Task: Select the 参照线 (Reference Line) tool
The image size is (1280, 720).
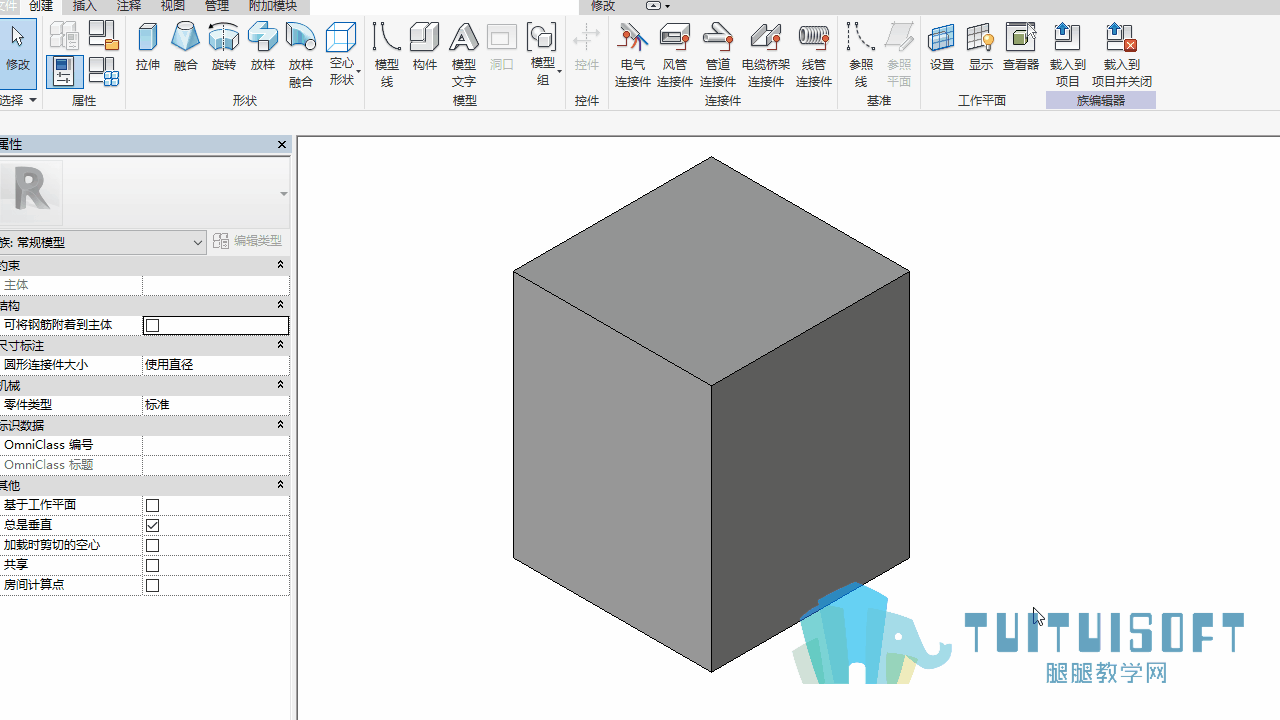Action: [860, 55]
